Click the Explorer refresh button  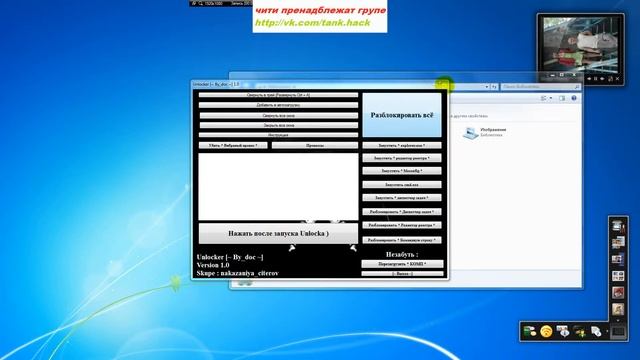[x=494, y=87]
